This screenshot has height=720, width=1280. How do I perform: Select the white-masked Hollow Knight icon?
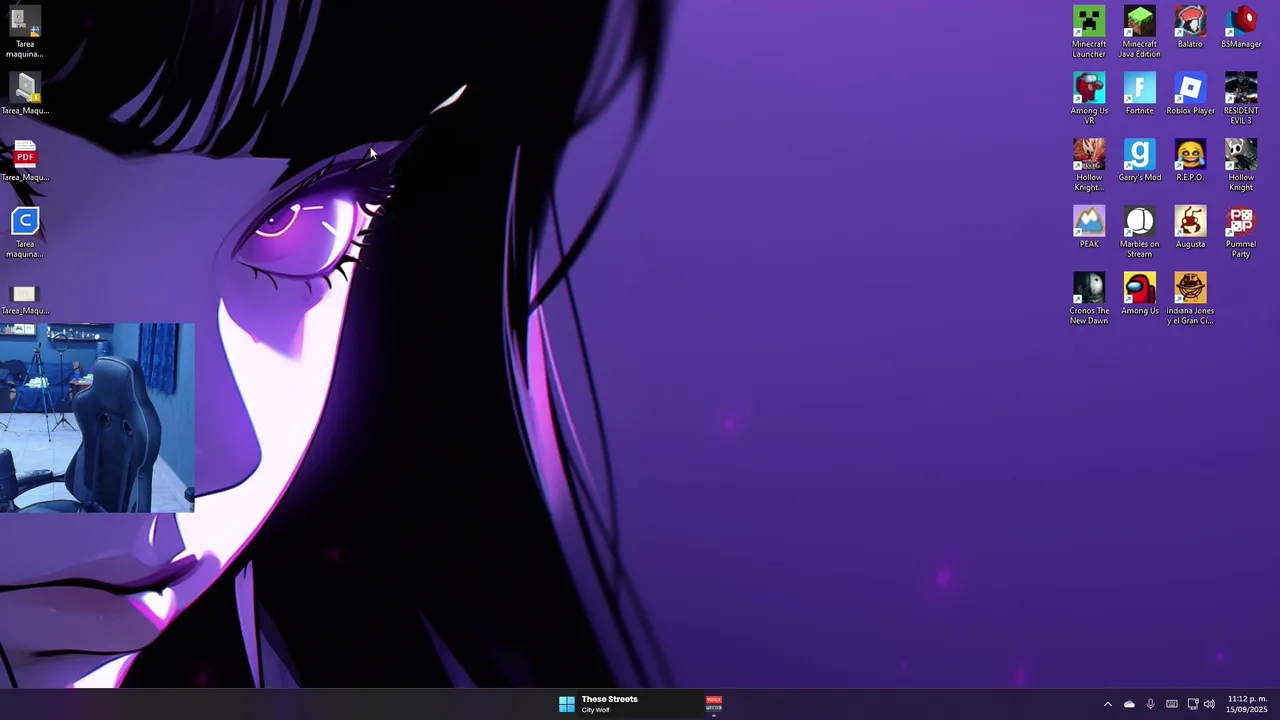tap(1241, 165)
